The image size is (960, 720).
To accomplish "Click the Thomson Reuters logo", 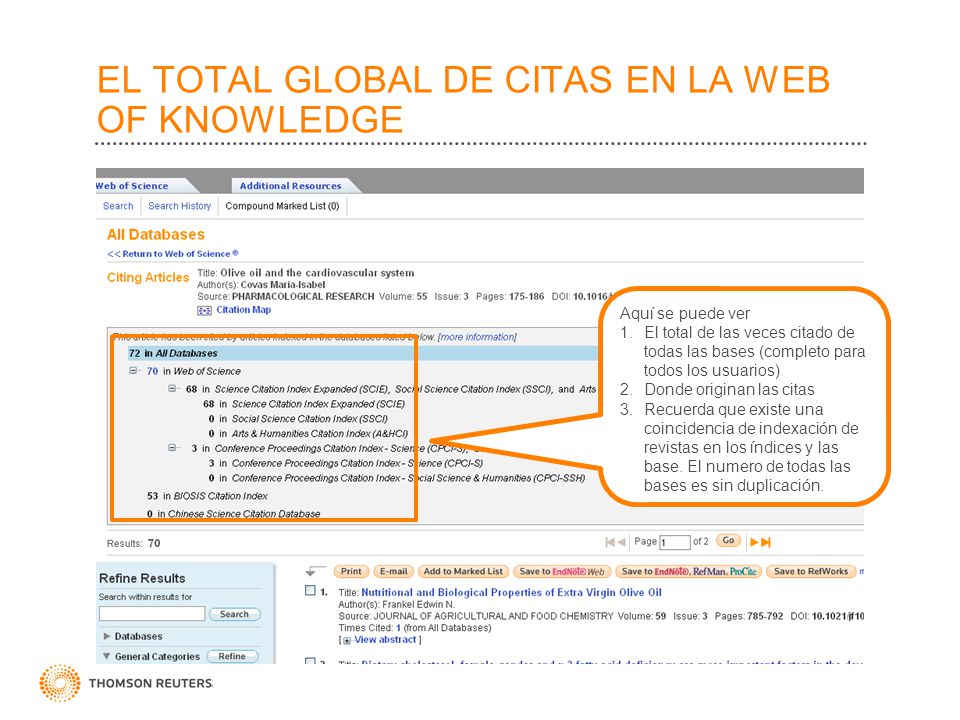I will pos(126,683).
